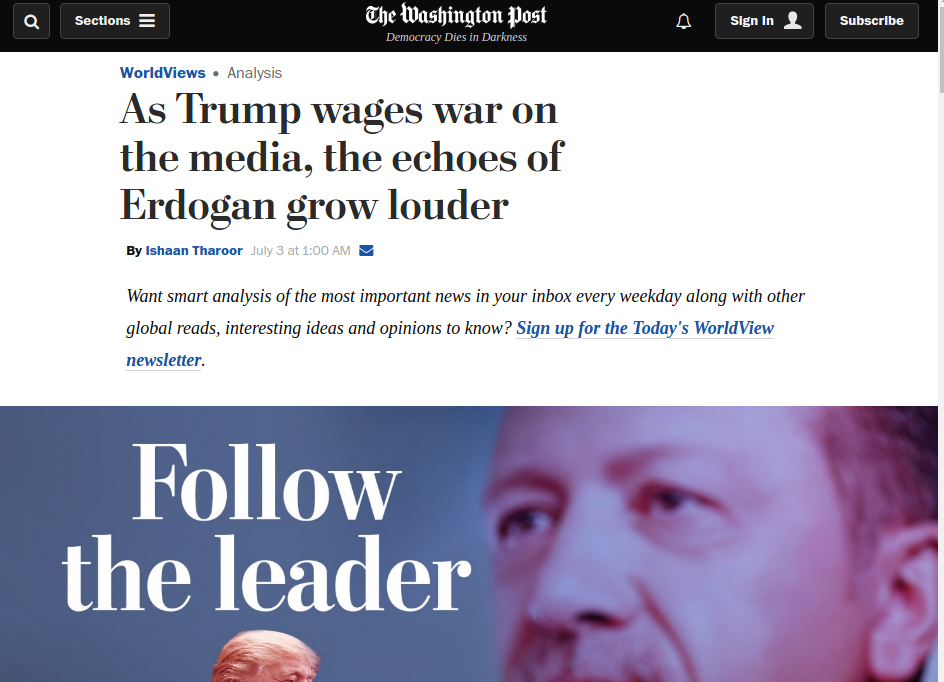Click the 'Democracy Dies in Darkness' tagline
This screenshot has width=944, height=682.
[456, 37]
